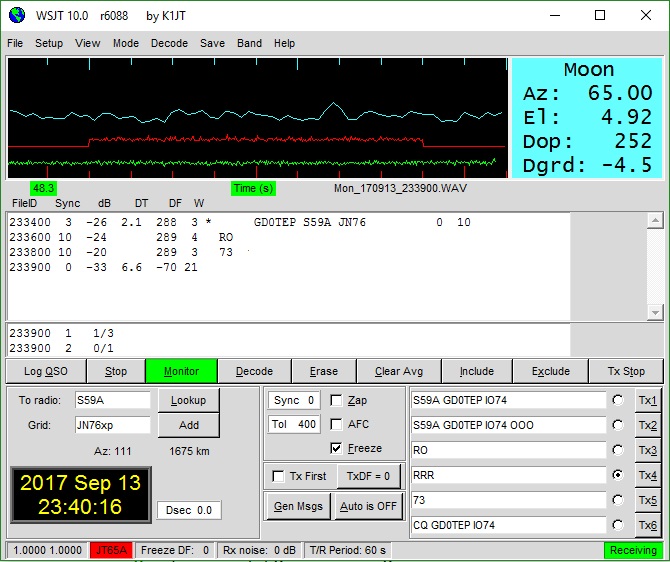Toggle the Auto is OFF button
The image size is (670, 562).
[x=367, y=506]
